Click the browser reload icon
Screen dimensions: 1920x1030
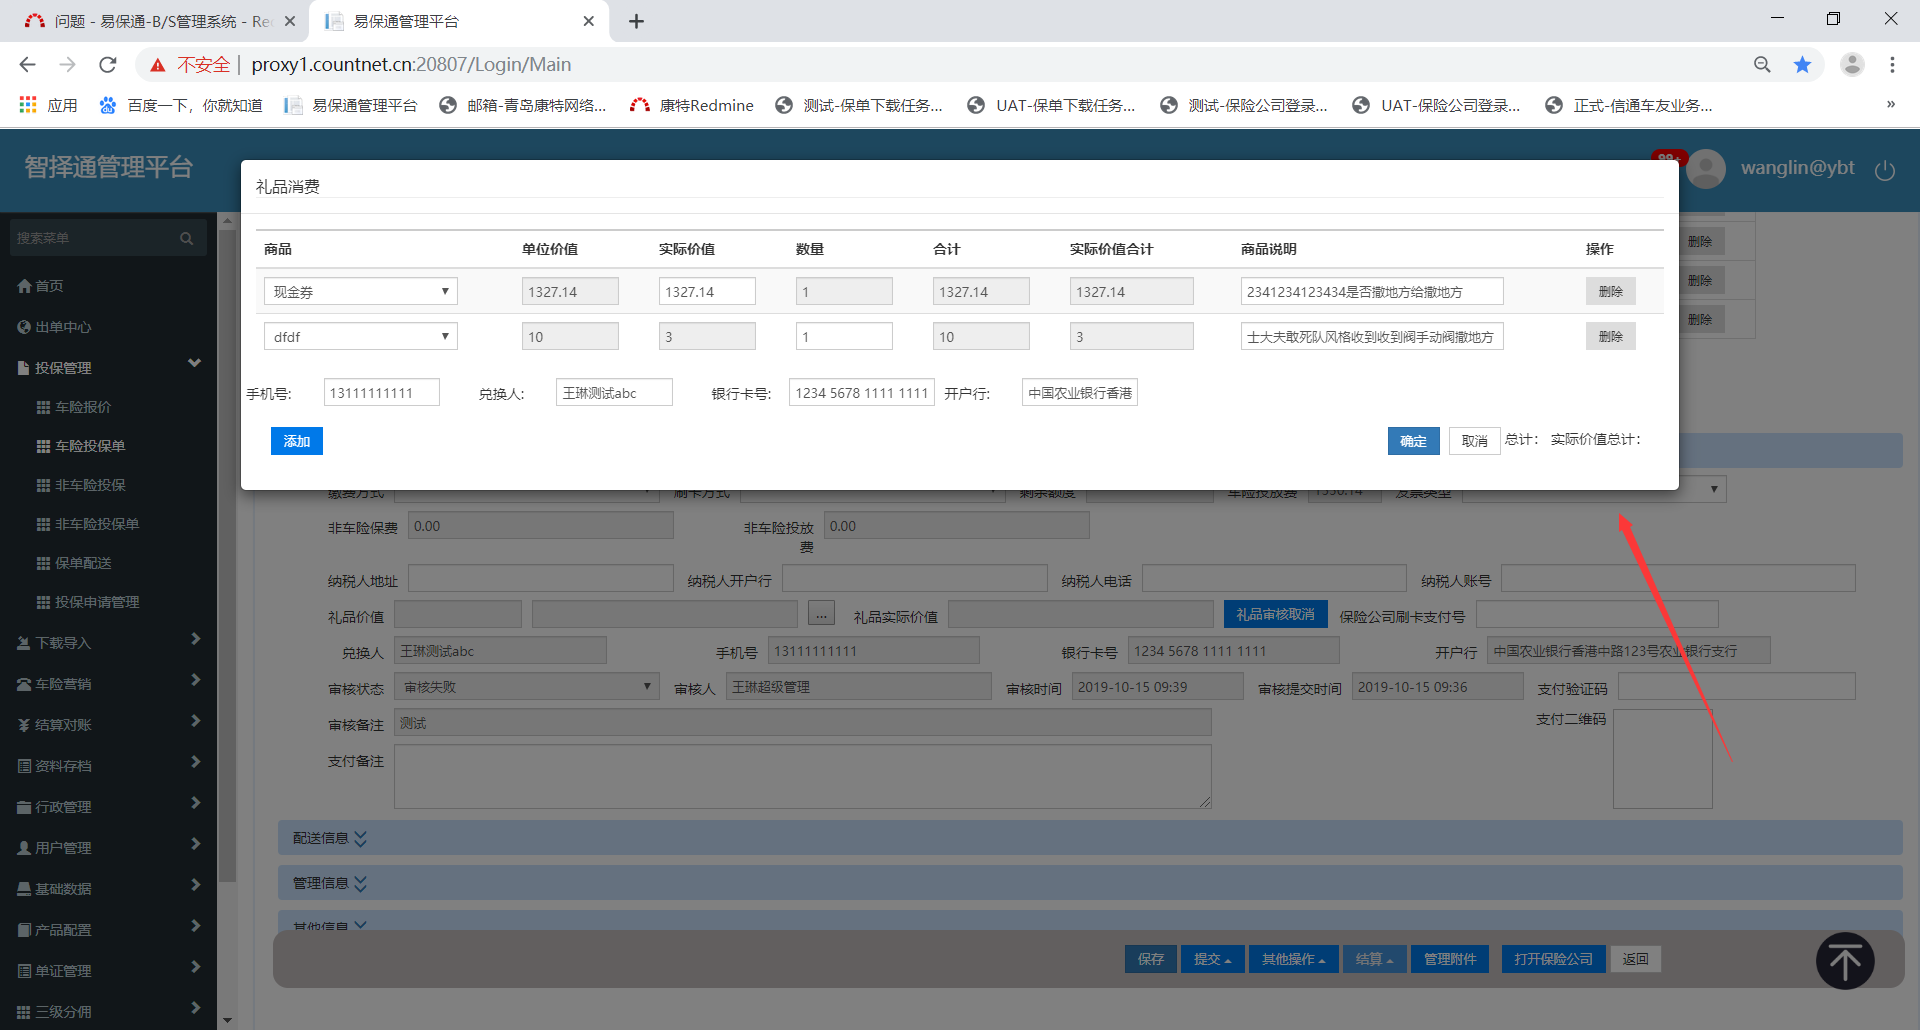pos(108,65)
